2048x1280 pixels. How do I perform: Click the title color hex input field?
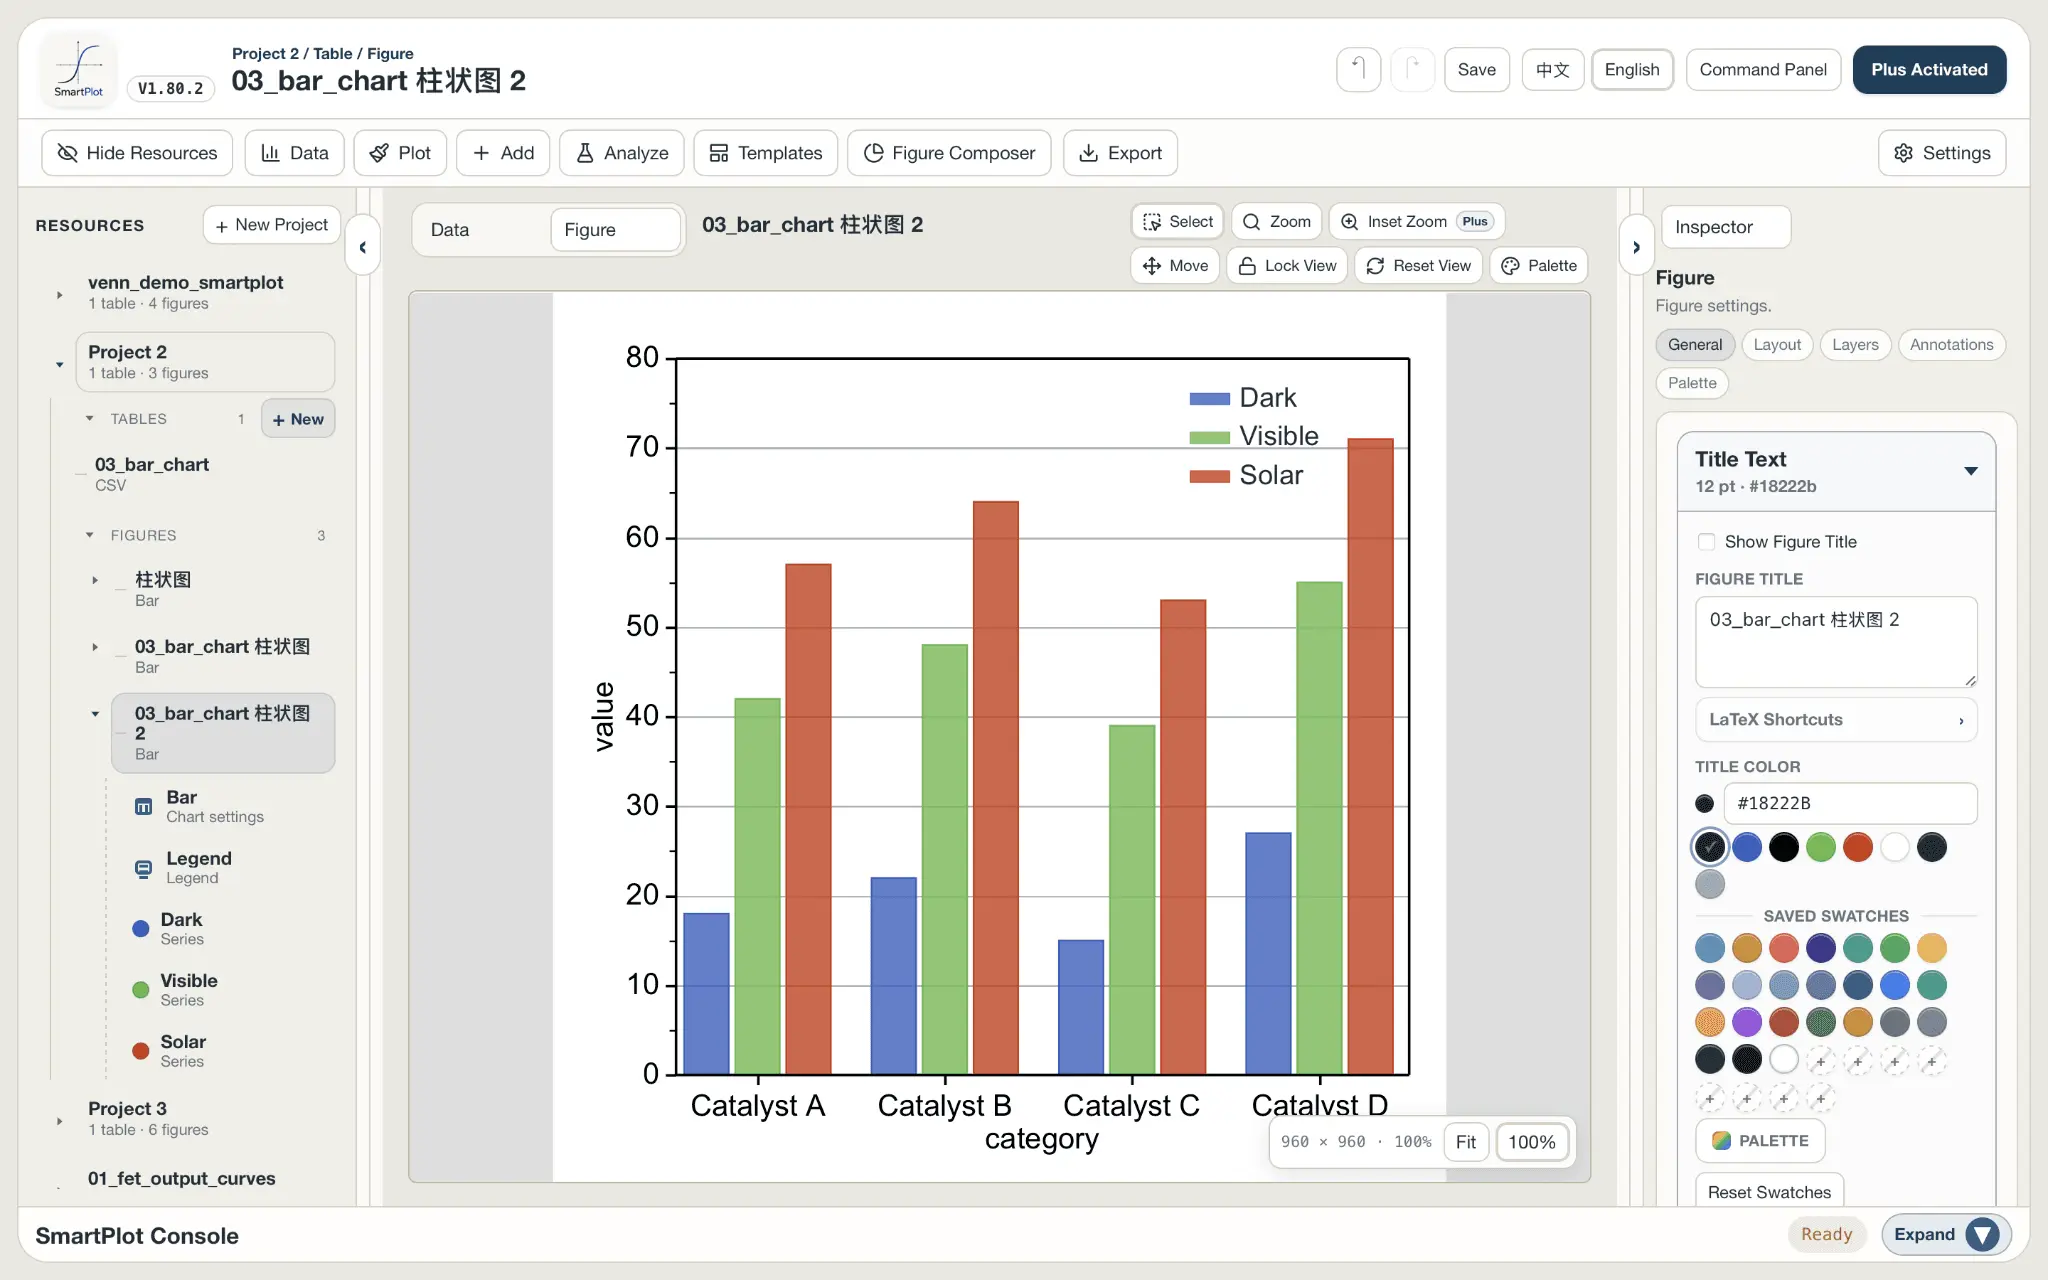(x=1850, y=803)
